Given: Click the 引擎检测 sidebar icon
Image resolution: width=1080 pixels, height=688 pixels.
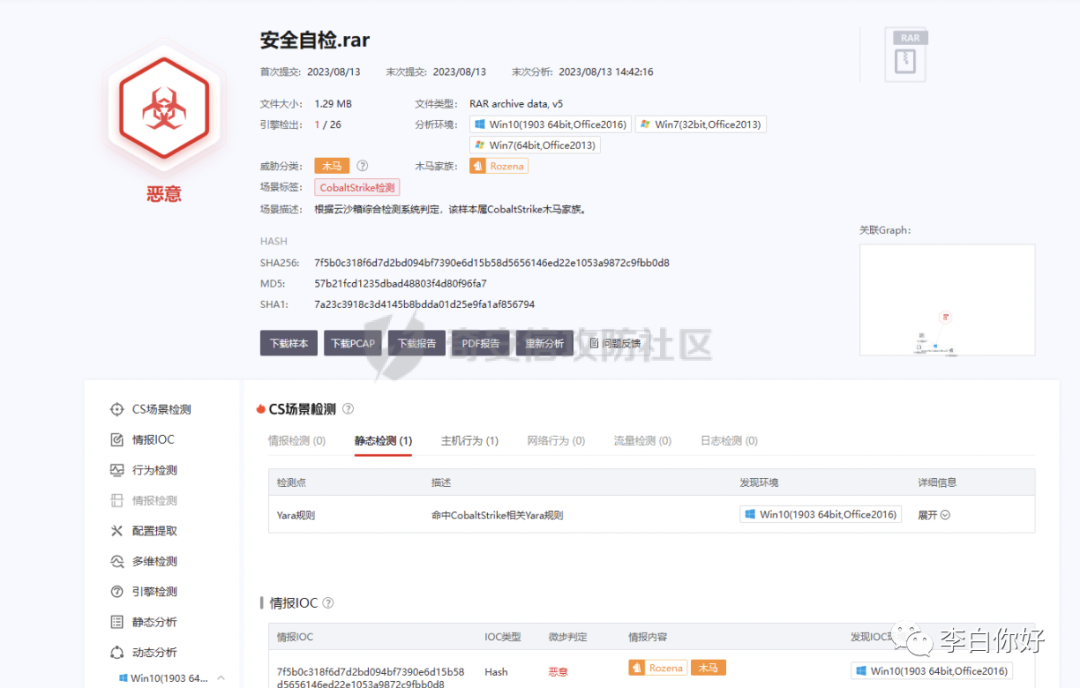Looking at the screenshot, I should [116, 592].
